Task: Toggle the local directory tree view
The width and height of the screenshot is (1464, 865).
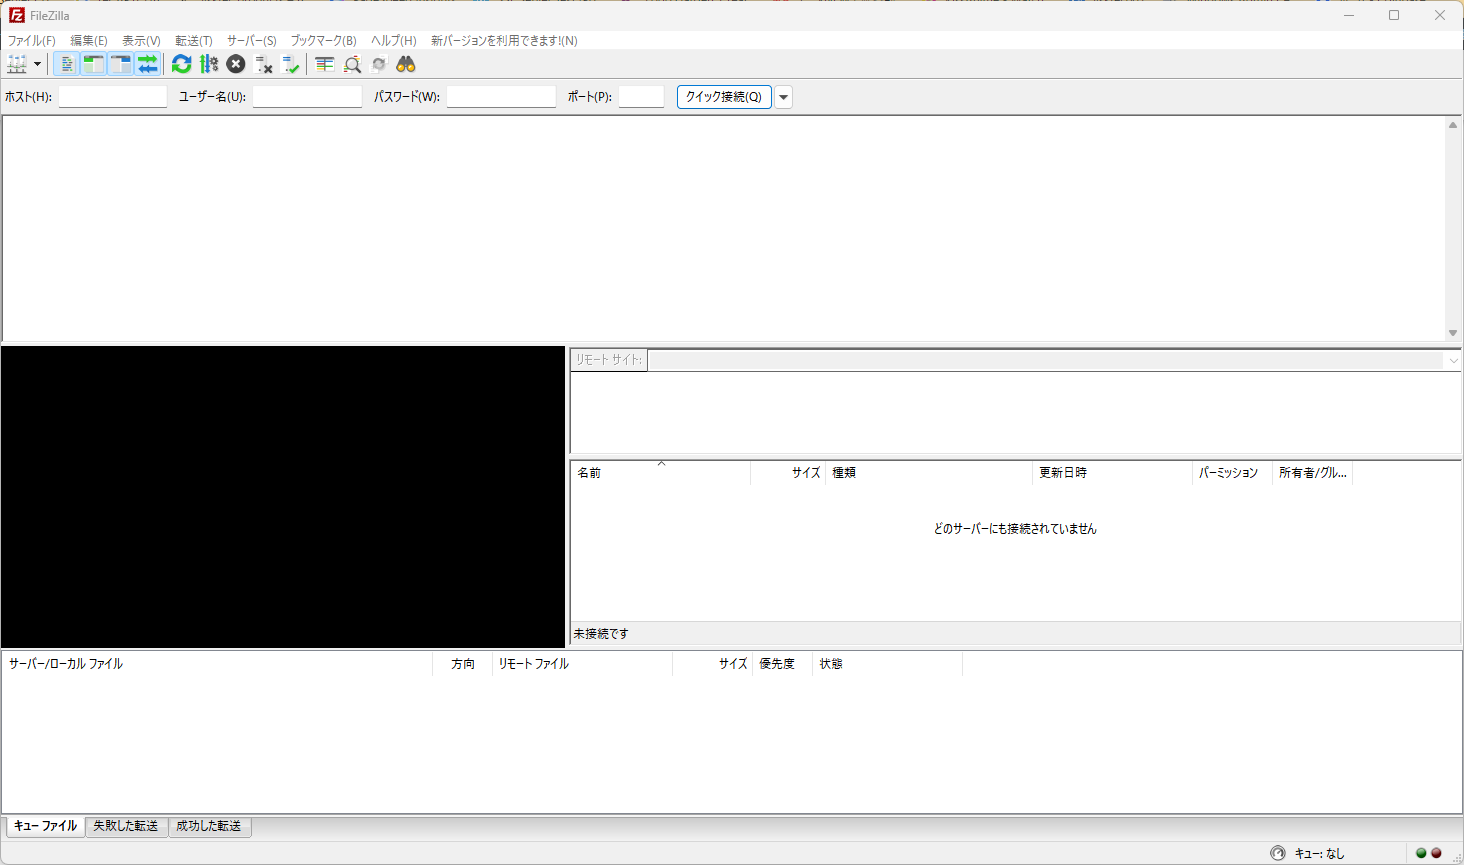Action: 93,64
